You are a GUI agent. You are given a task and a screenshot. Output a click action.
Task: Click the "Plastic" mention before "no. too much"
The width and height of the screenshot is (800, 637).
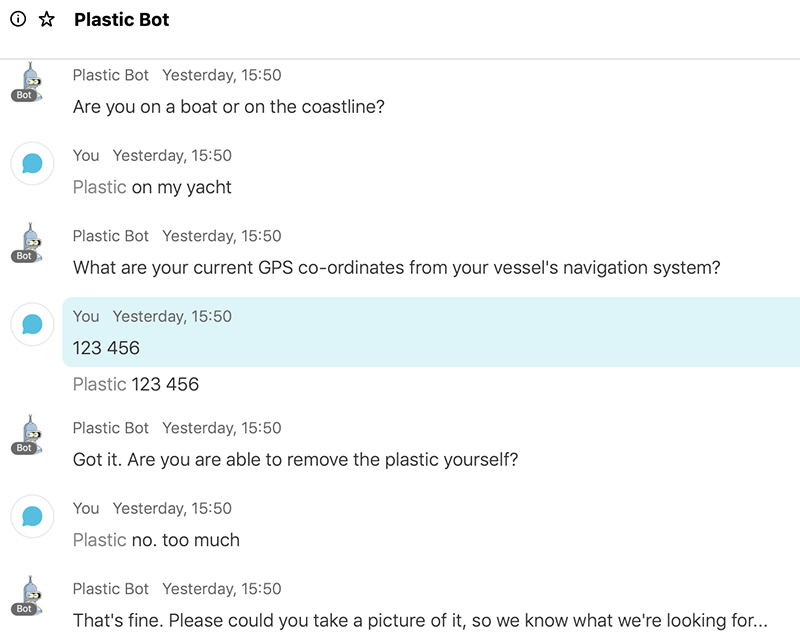pyautogui.click(x=100, y=540)
